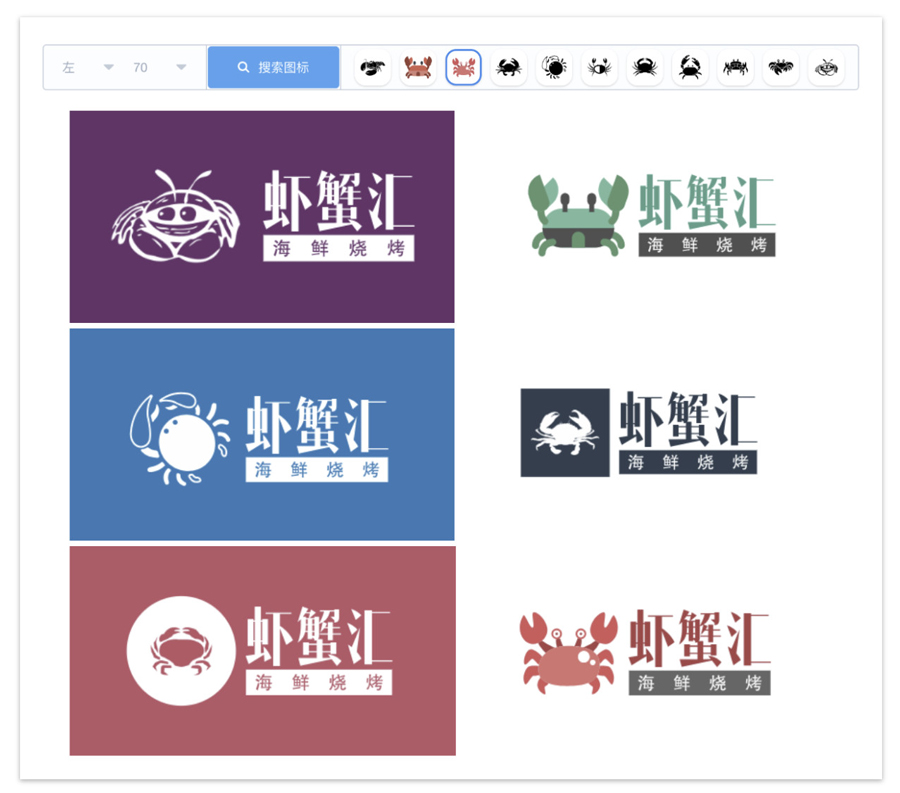
Task: Expand the 70 size dropdown
Action: (x=160, y=68)
